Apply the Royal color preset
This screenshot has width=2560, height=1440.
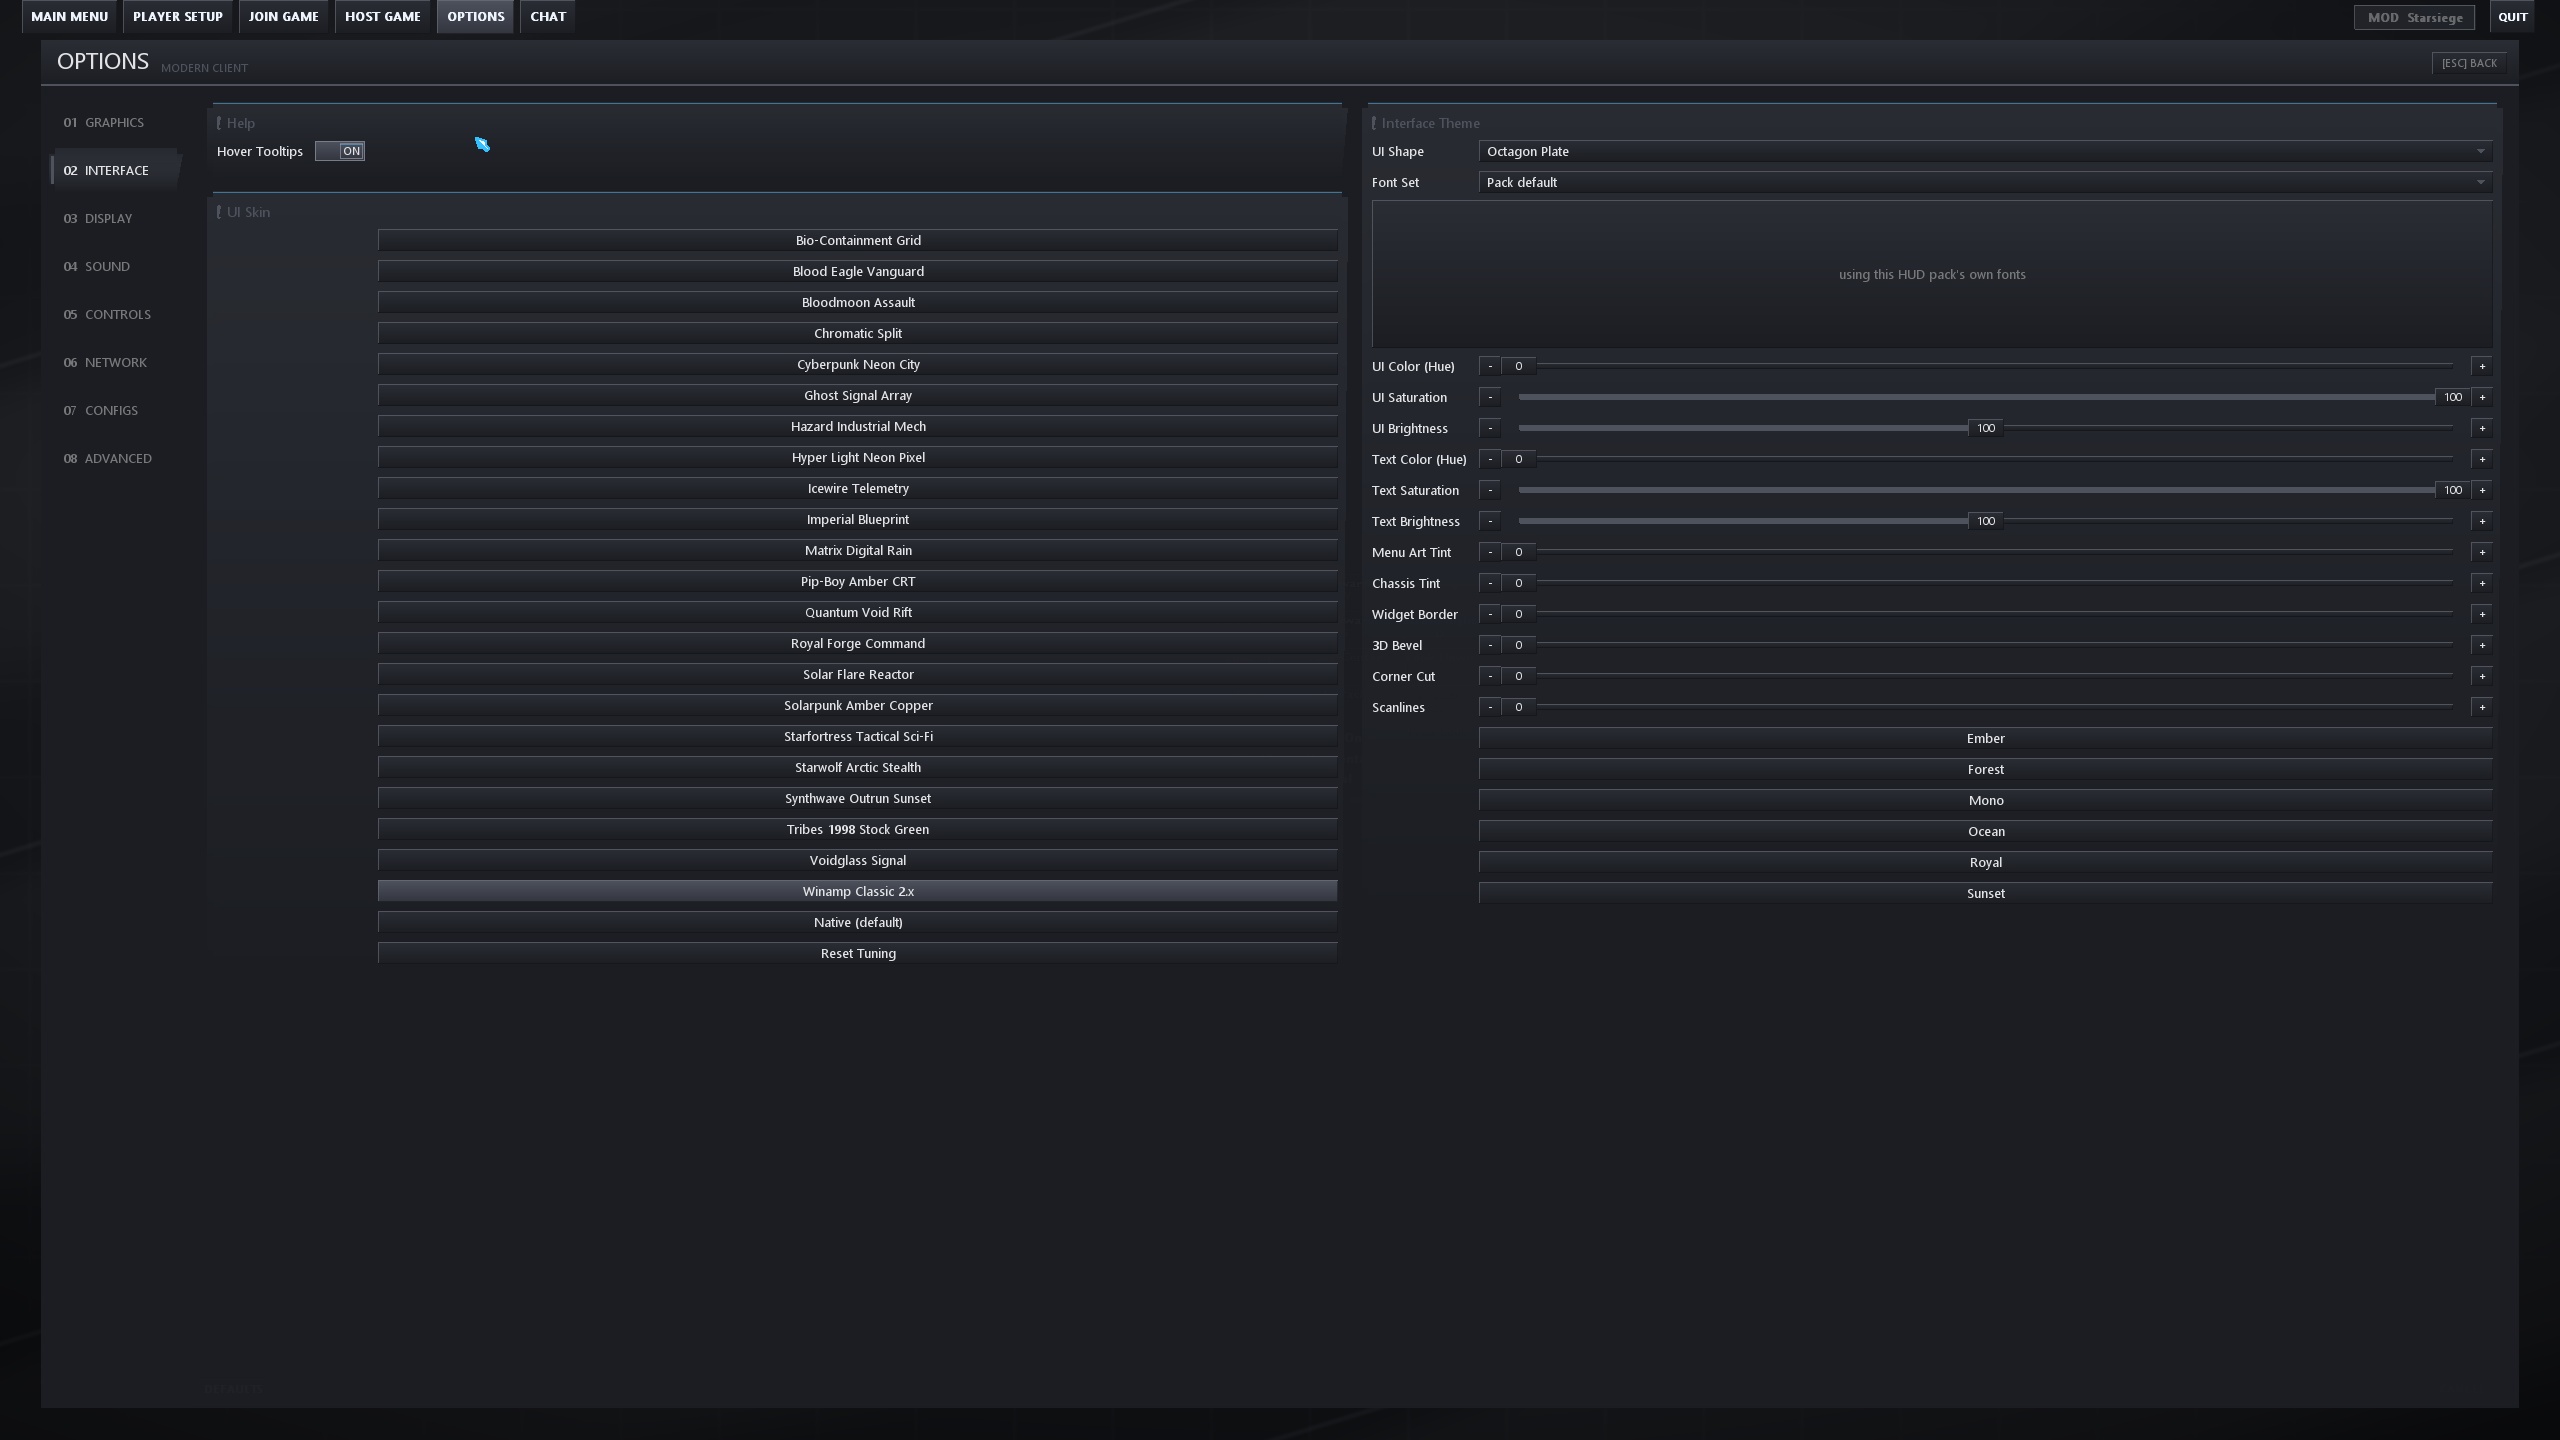[x=1985, y=862]
